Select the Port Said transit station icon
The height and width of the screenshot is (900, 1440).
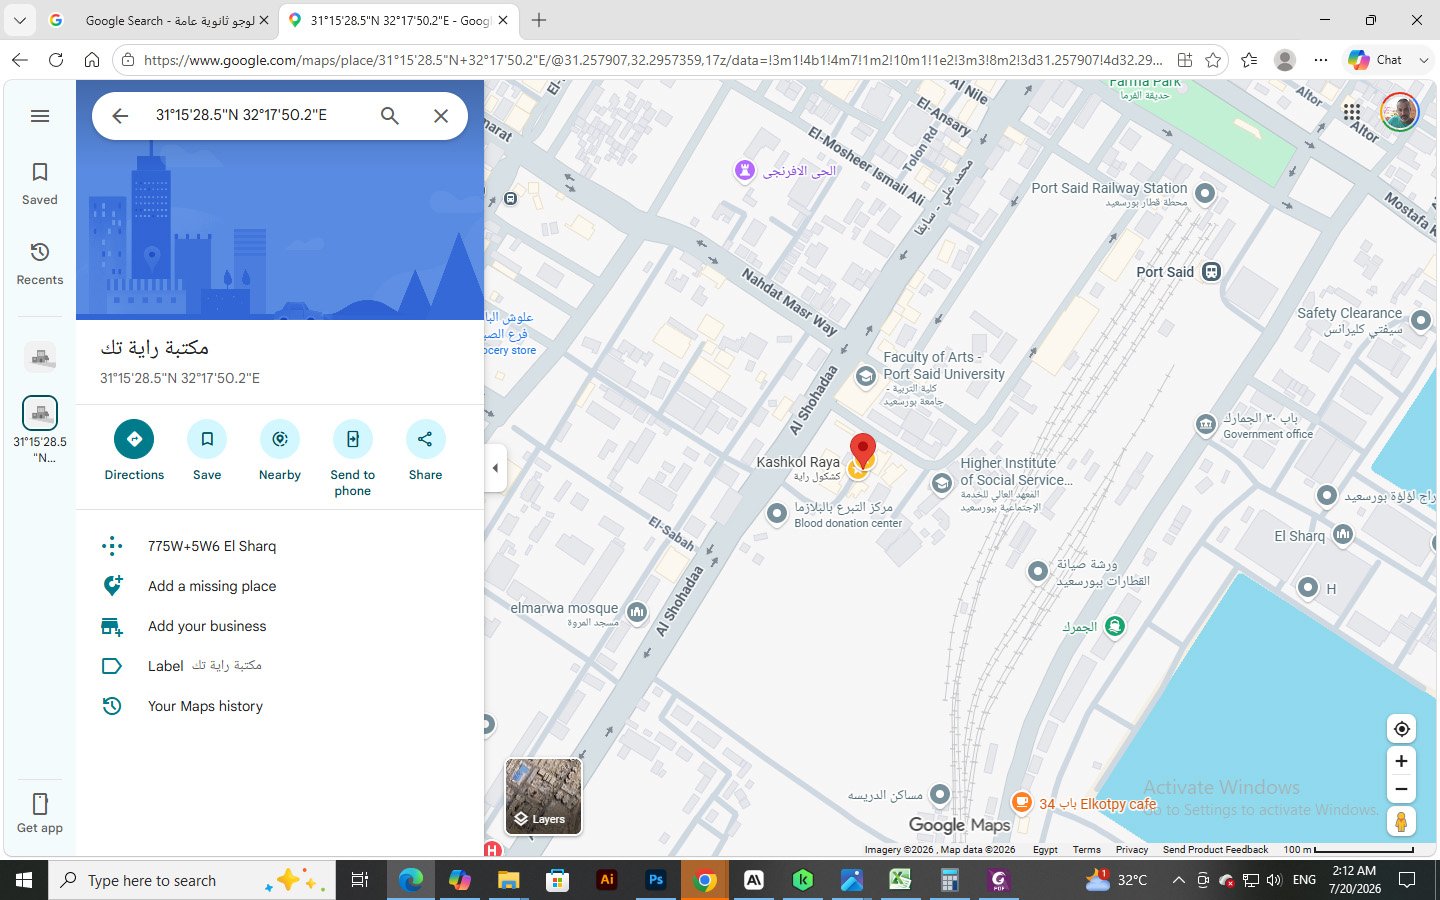[x=1211, y=272]
